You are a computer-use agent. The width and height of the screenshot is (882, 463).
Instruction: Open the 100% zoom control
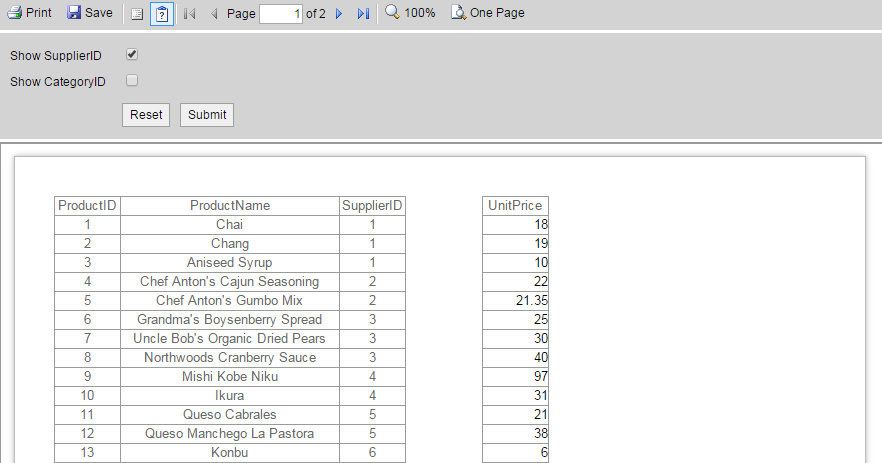(410, 12)
